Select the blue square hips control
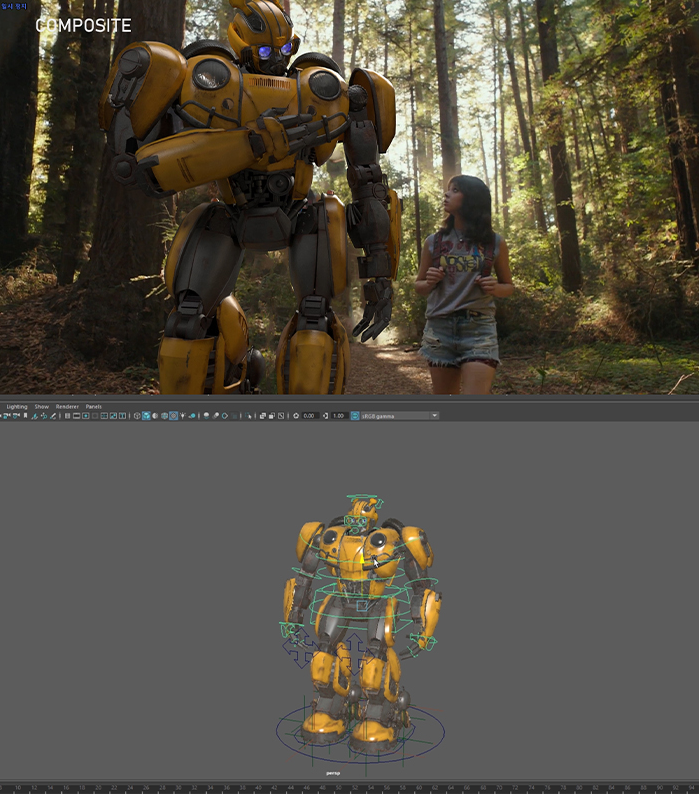Image resolution: width=699 pixels, height=794 pixels. tap(362, 606)
